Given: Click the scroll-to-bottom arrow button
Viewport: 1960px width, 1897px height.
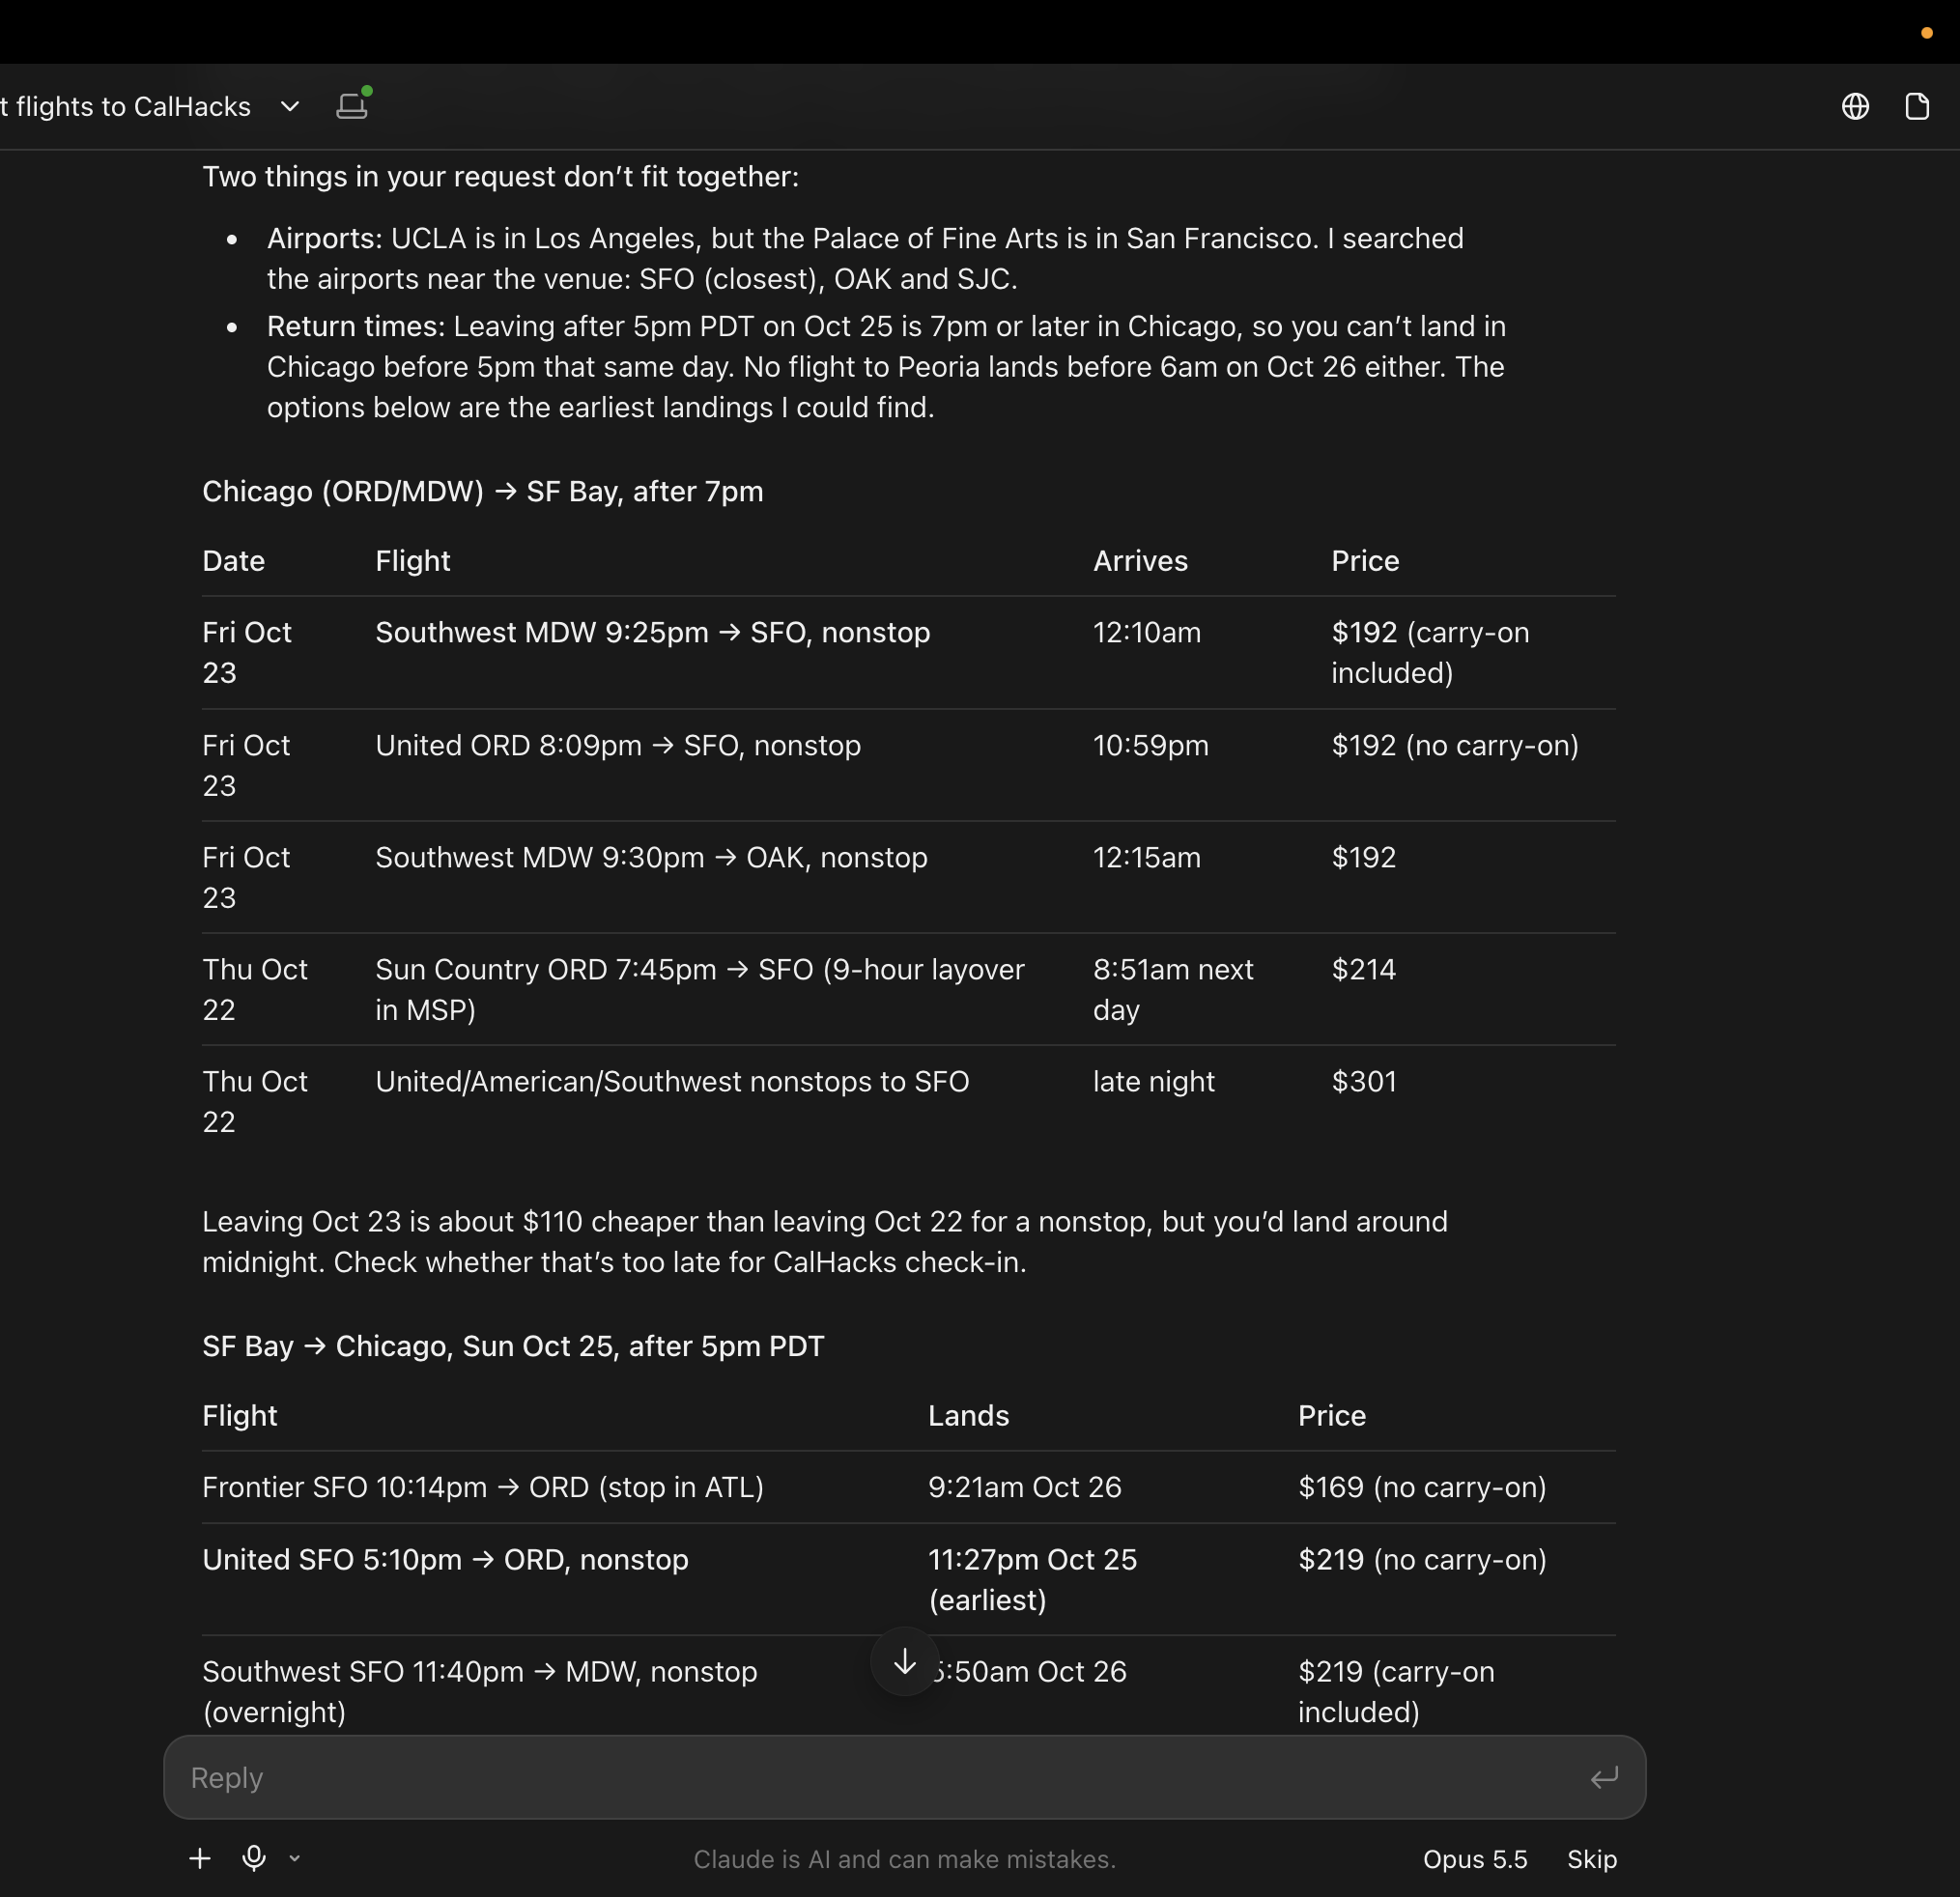Looking at the screenshot, I should [904, 1662].
